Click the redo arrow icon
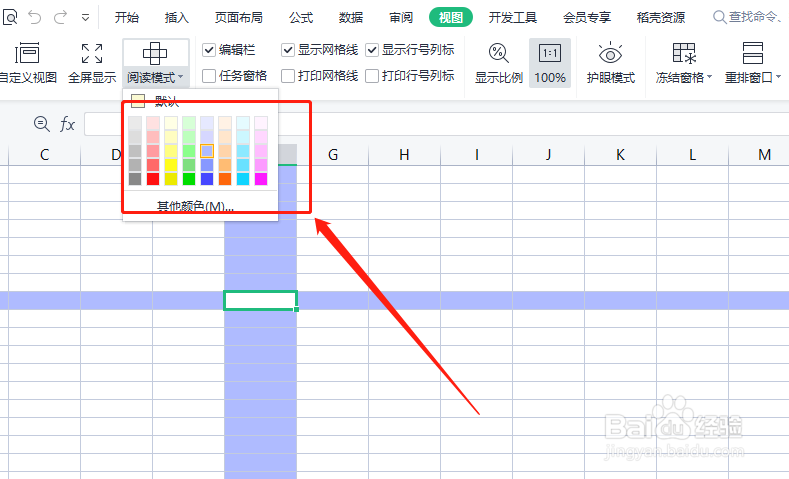789x479 pixels. coord(60,18)
